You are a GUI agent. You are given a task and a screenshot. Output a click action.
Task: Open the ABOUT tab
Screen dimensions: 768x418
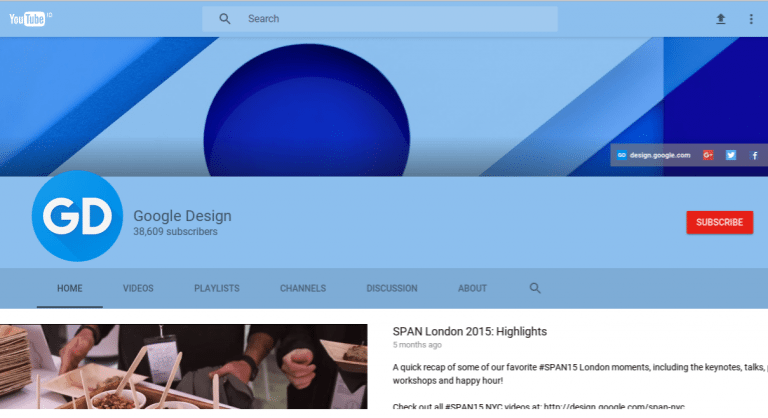tap(472, 288)
